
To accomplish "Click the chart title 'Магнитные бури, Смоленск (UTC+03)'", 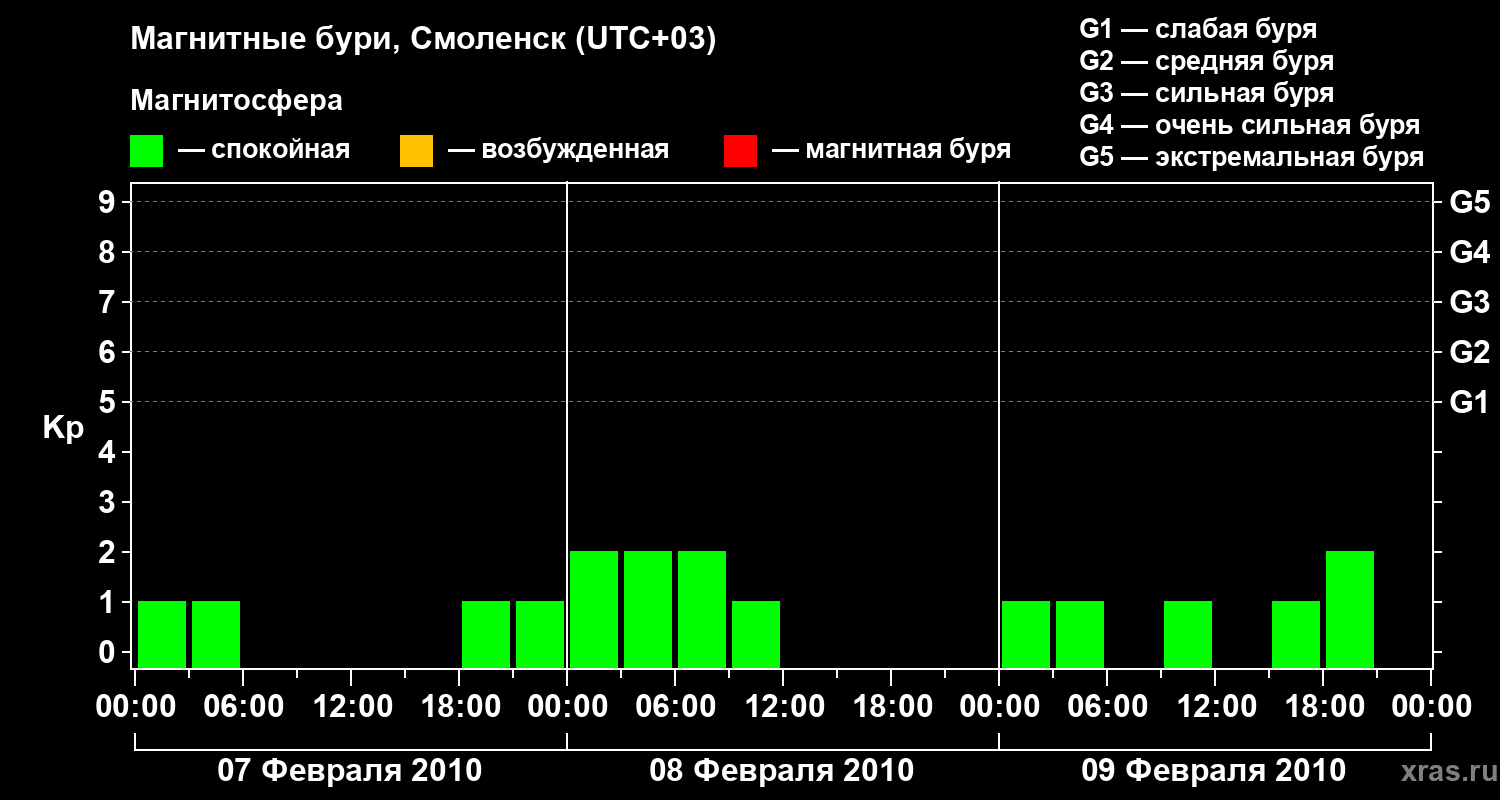I will point(424,41).
